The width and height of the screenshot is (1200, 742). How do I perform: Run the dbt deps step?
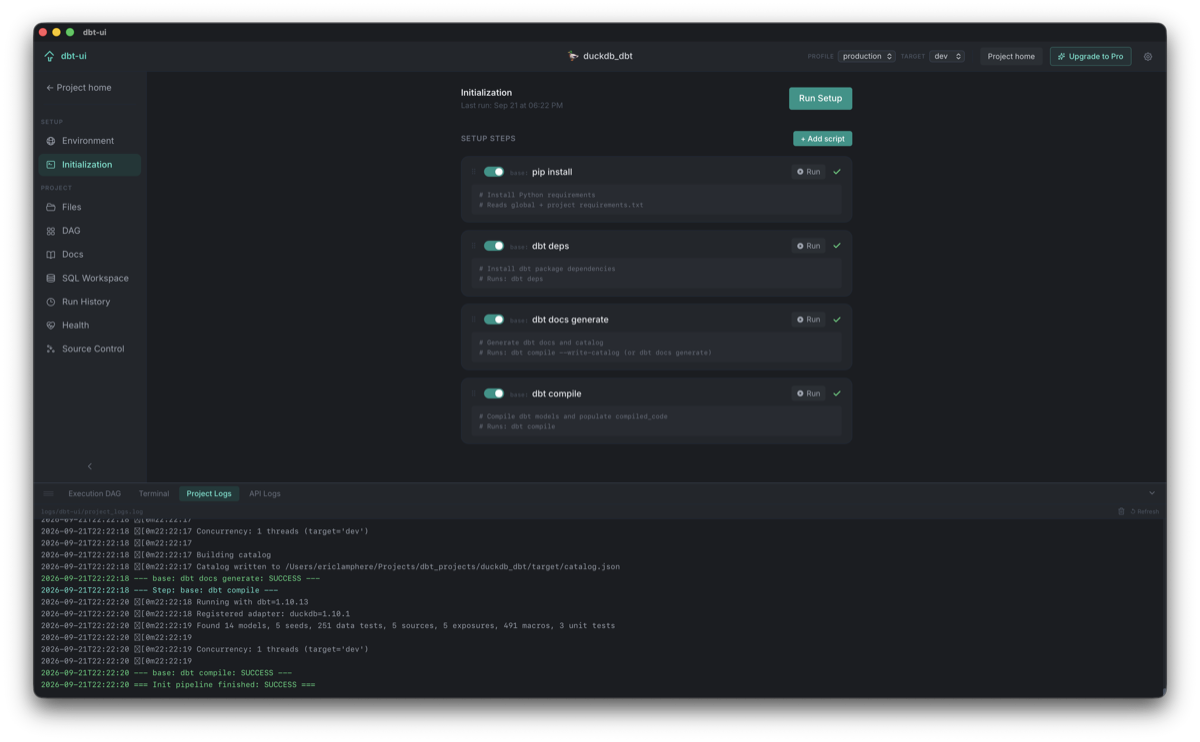[809, 246]
